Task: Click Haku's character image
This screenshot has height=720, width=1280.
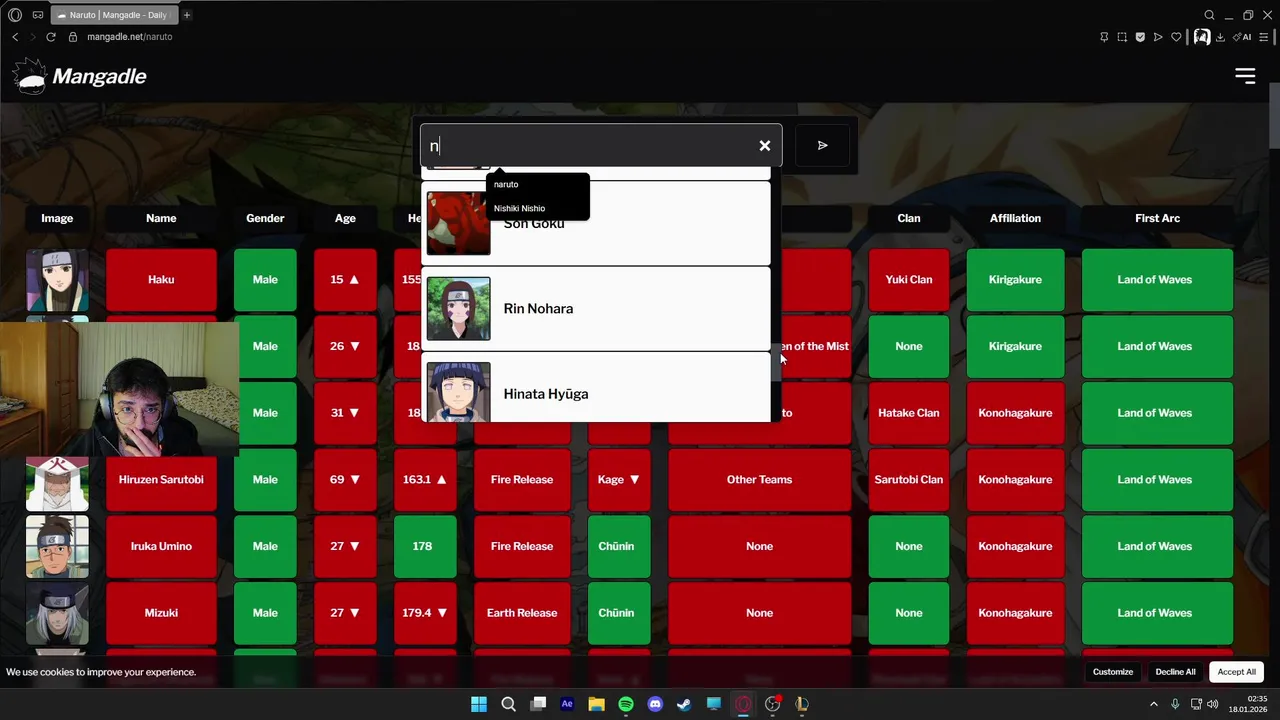Action: tap(57, 280)
